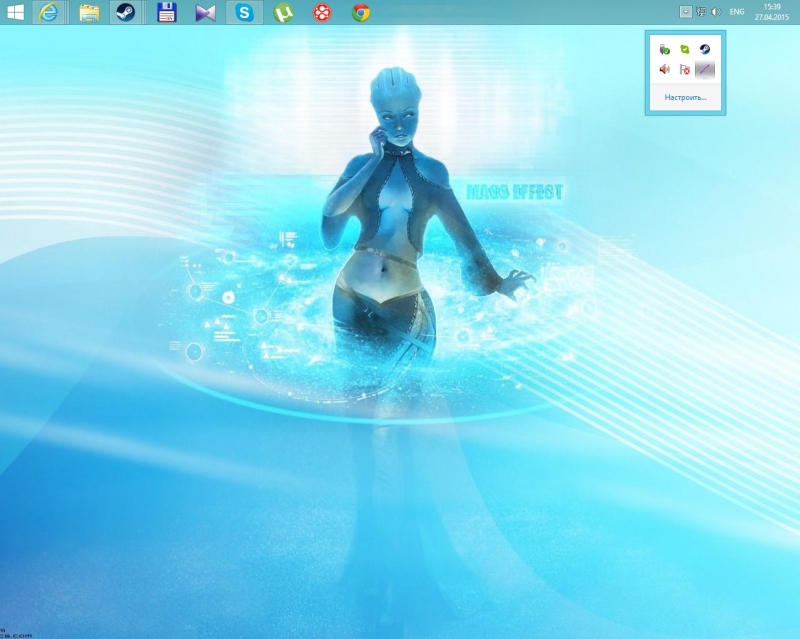Open the Action Center flag icon in the tray popup
Screen dimensions: 800x639
(x=685, y=69)
